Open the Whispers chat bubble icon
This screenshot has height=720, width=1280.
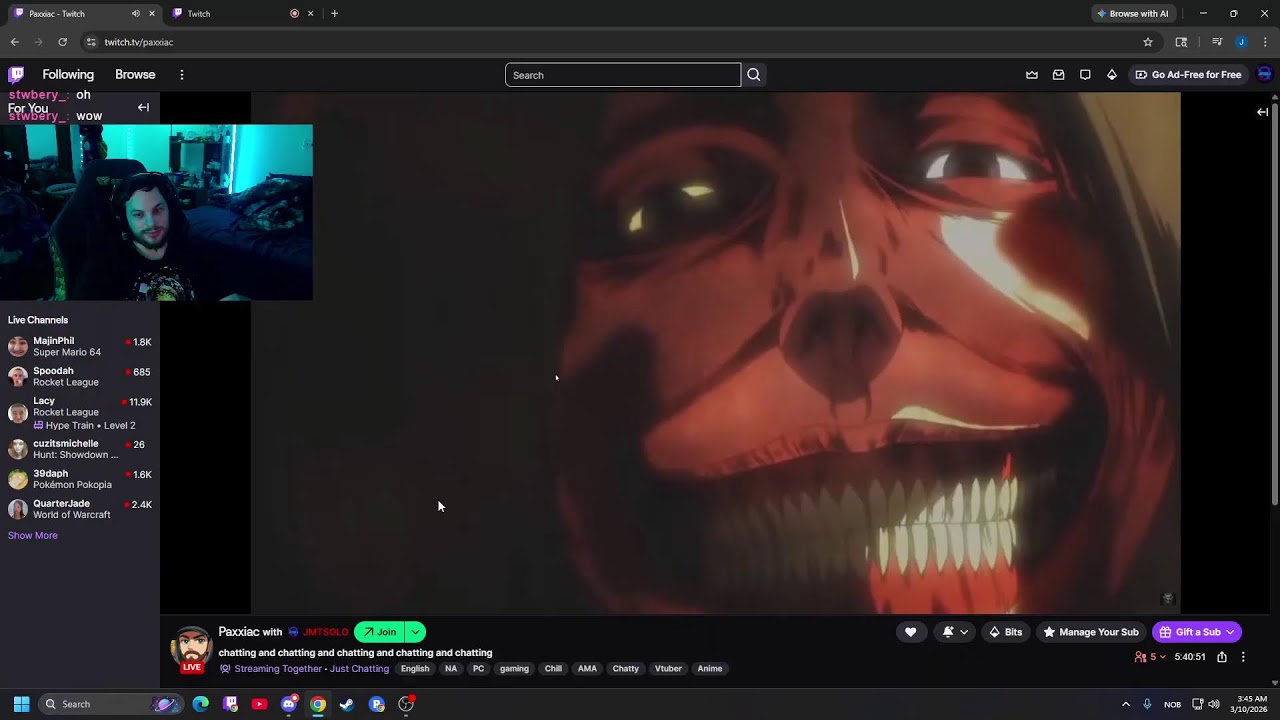pyautogui.click(x=1085, y=74)
